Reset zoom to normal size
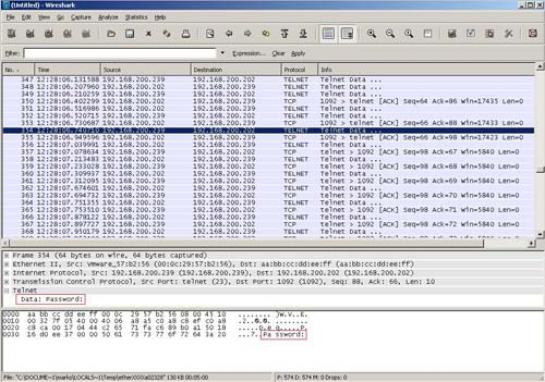Viewport: 545px width, 382px height. [x=409, y=34]
